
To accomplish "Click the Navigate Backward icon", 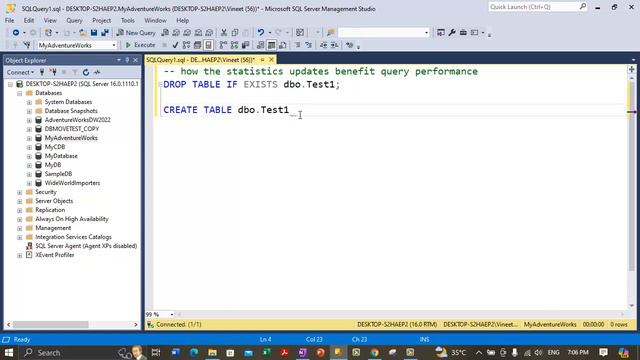I will pos(16,33).
